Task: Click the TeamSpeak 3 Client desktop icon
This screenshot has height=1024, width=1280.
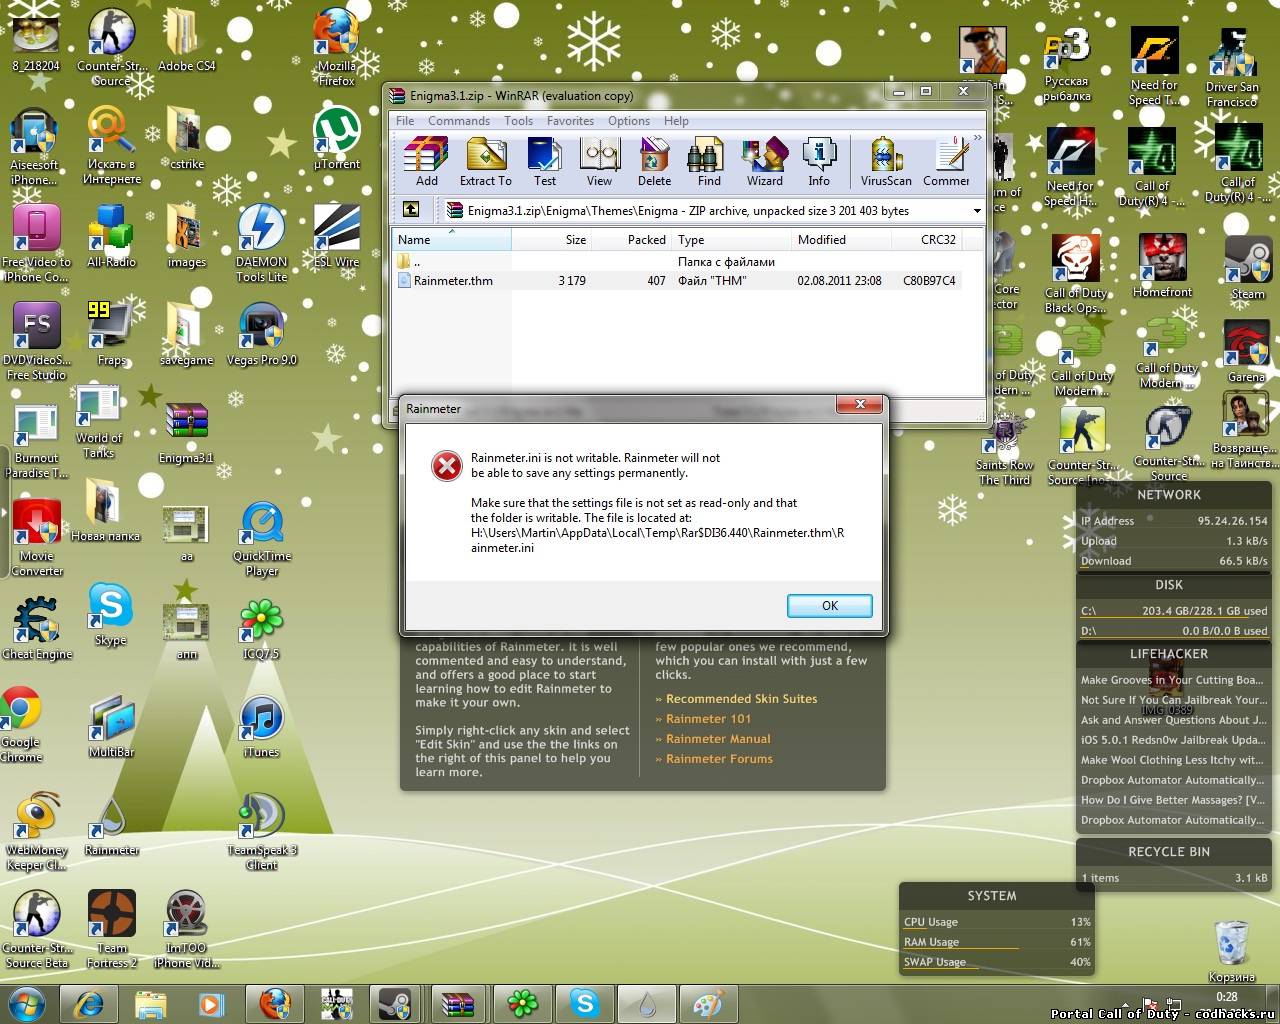Action: pos(261,831)
